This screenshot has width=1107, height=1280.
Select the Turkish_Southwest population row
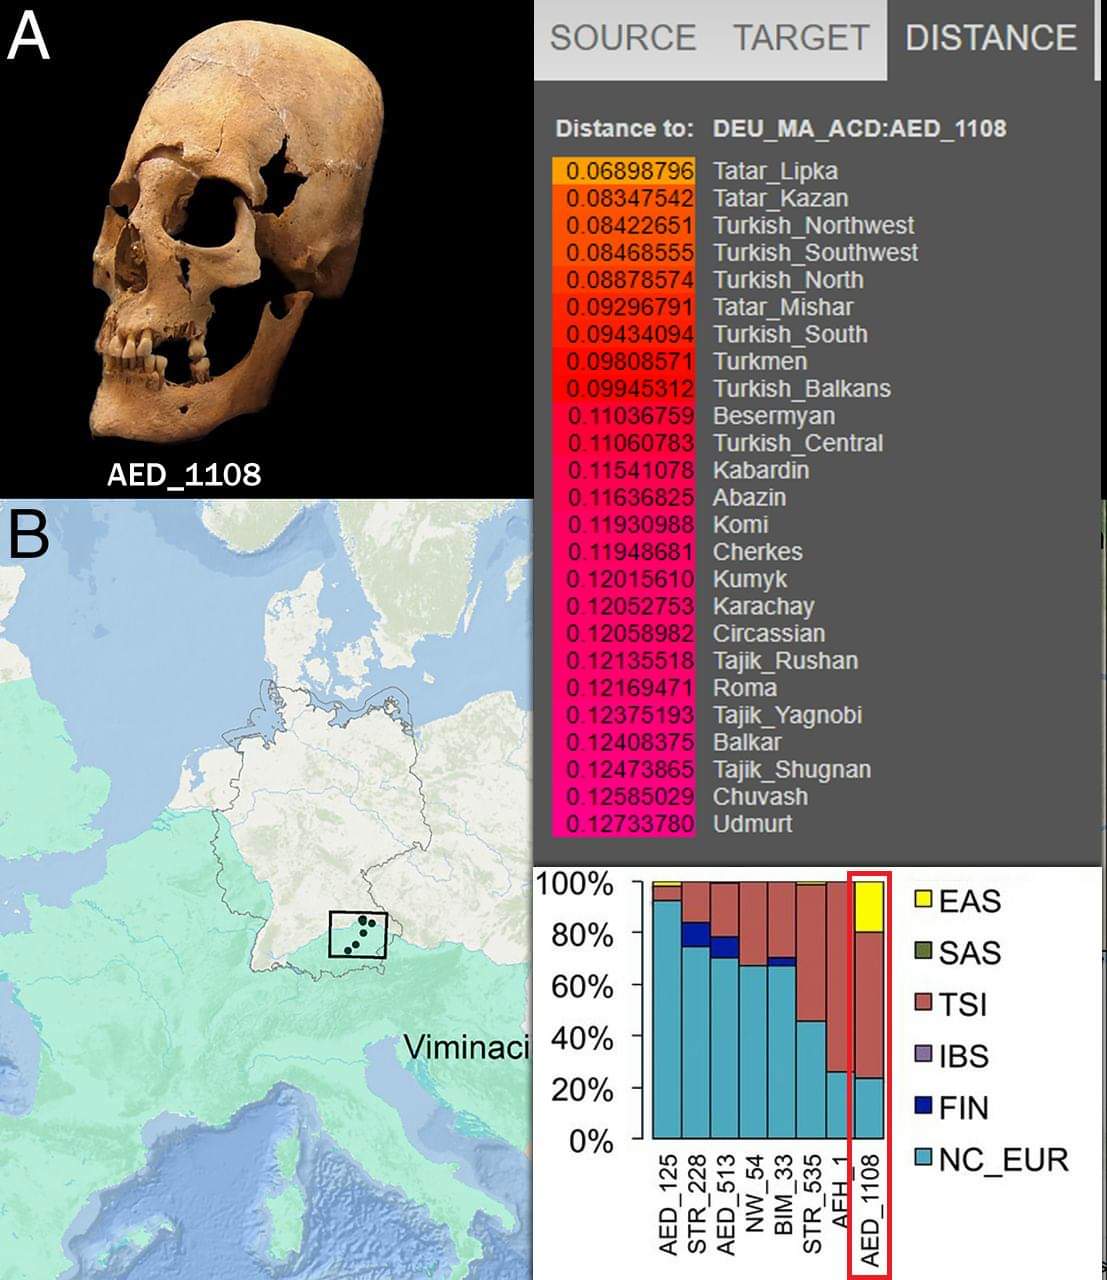coord(735,252)
